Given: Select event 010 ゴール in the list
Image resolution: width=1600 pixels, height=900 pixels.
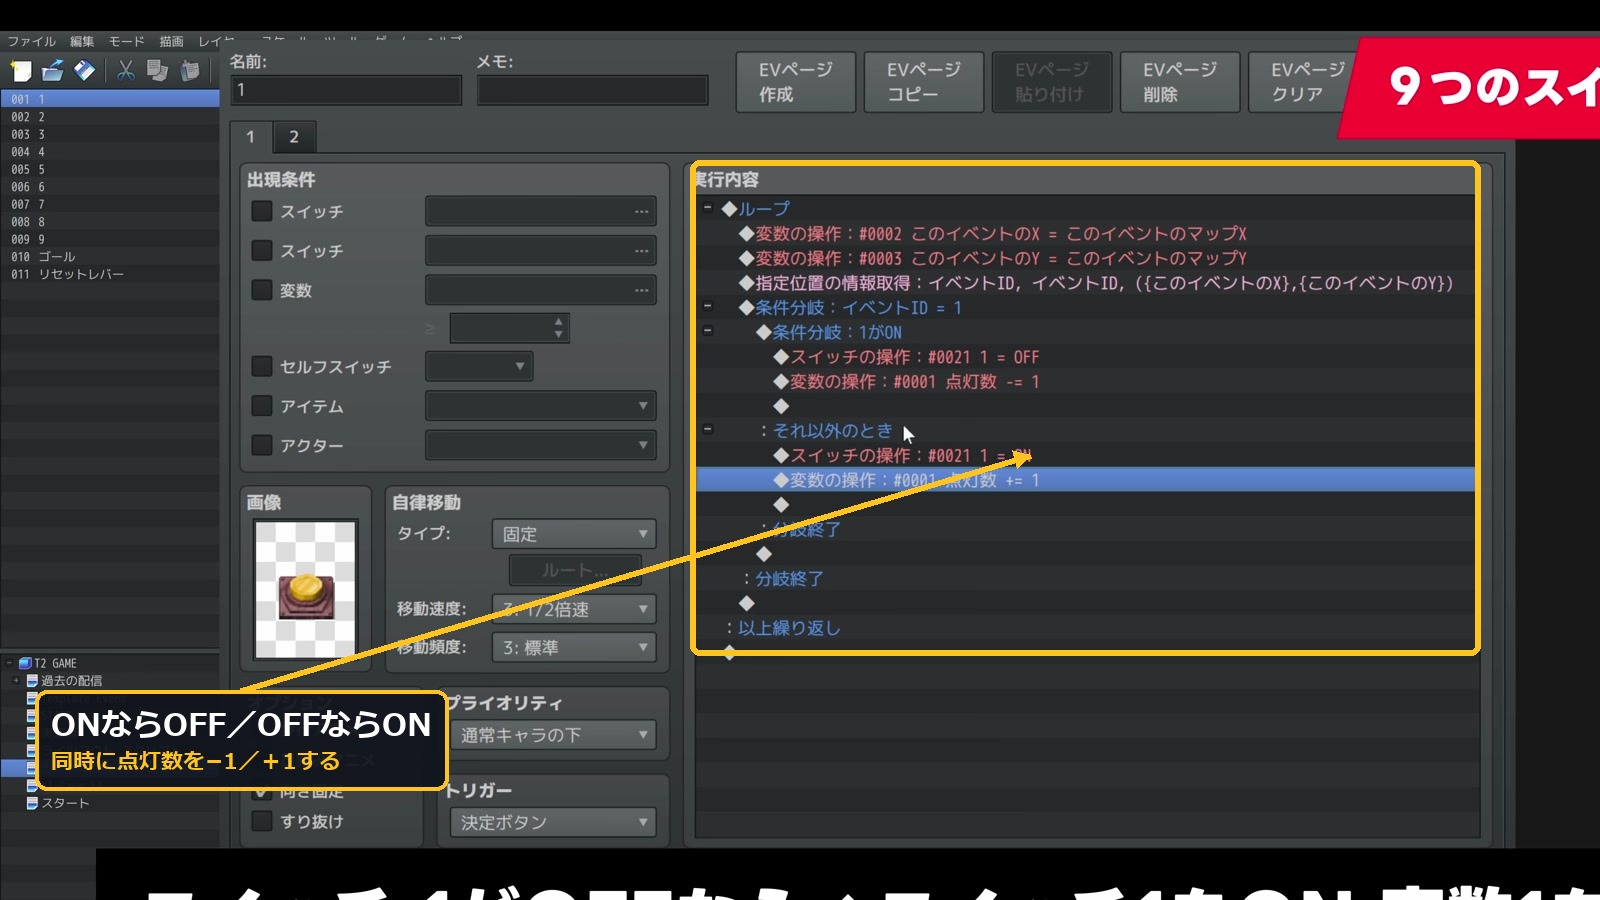Looking at the screenshot, I should pyautogui.click(x=110, y=257).
